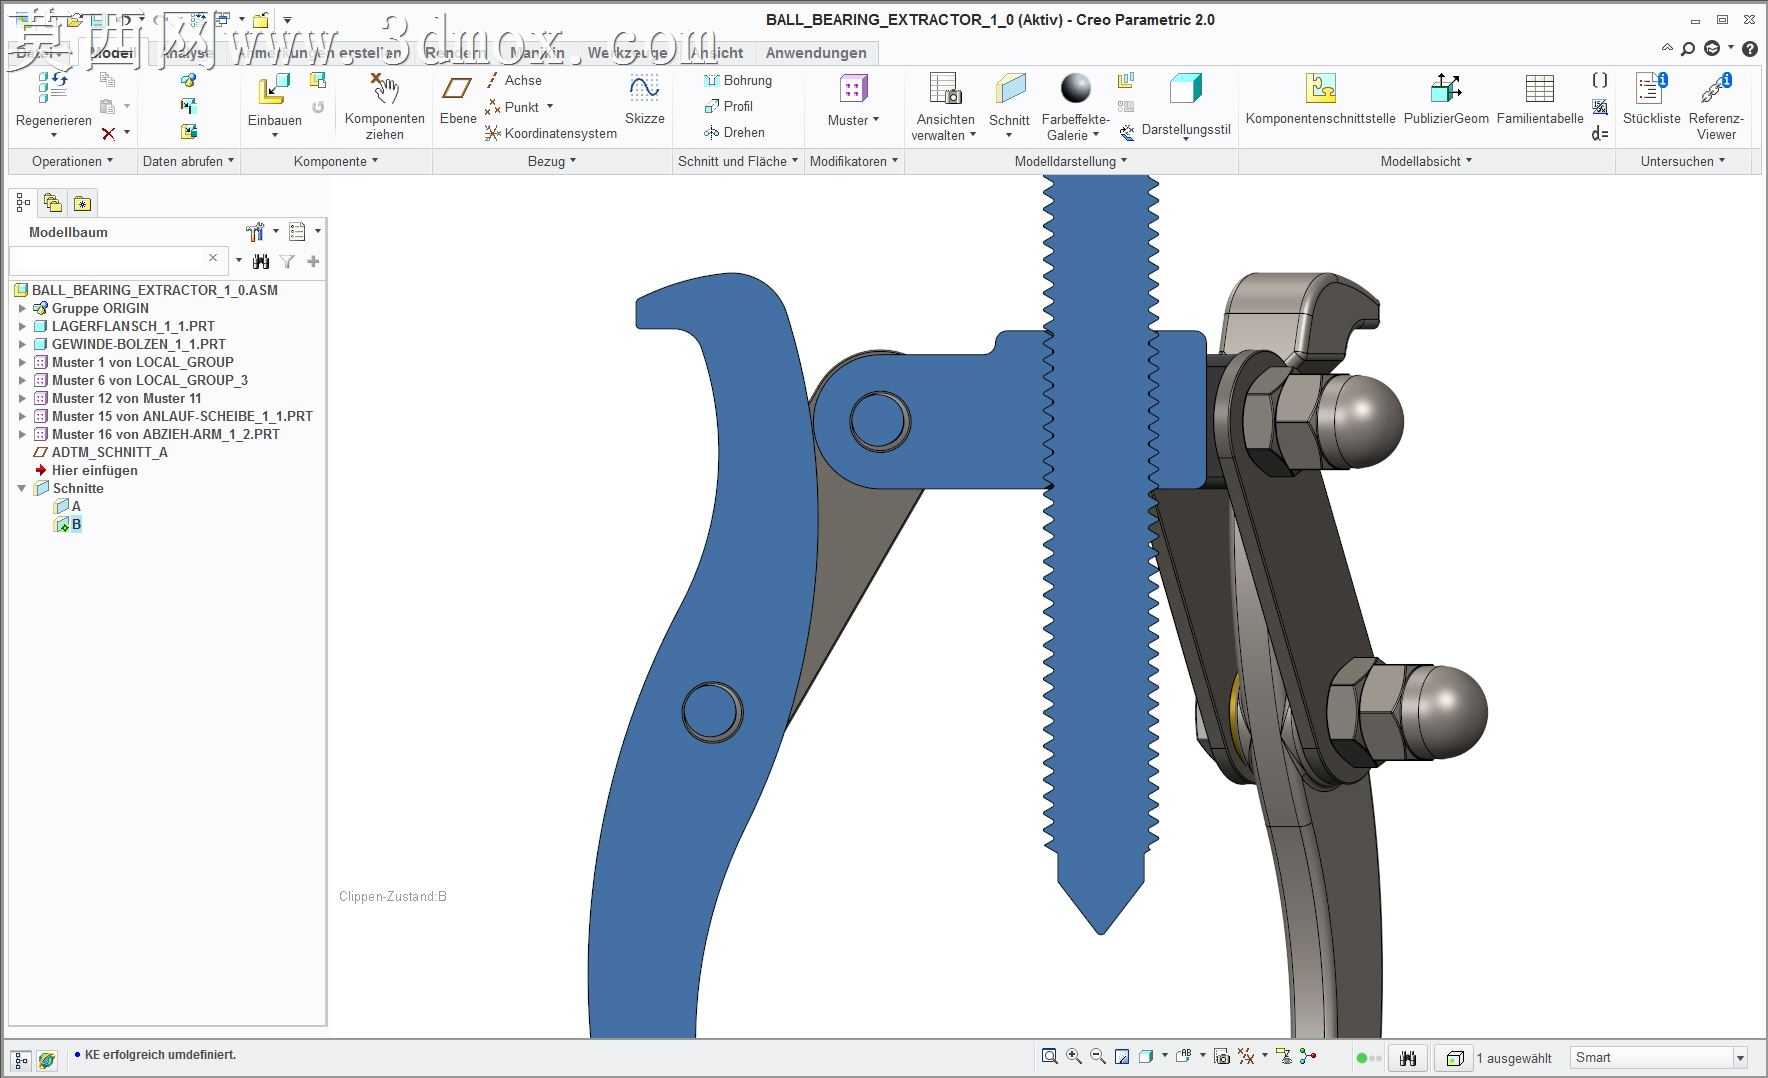Viewport: 1768px width, 1078px height.
Task: Expand LAGERFLANSCH_1_1.PRT tree node
Action: click(22, 326)
